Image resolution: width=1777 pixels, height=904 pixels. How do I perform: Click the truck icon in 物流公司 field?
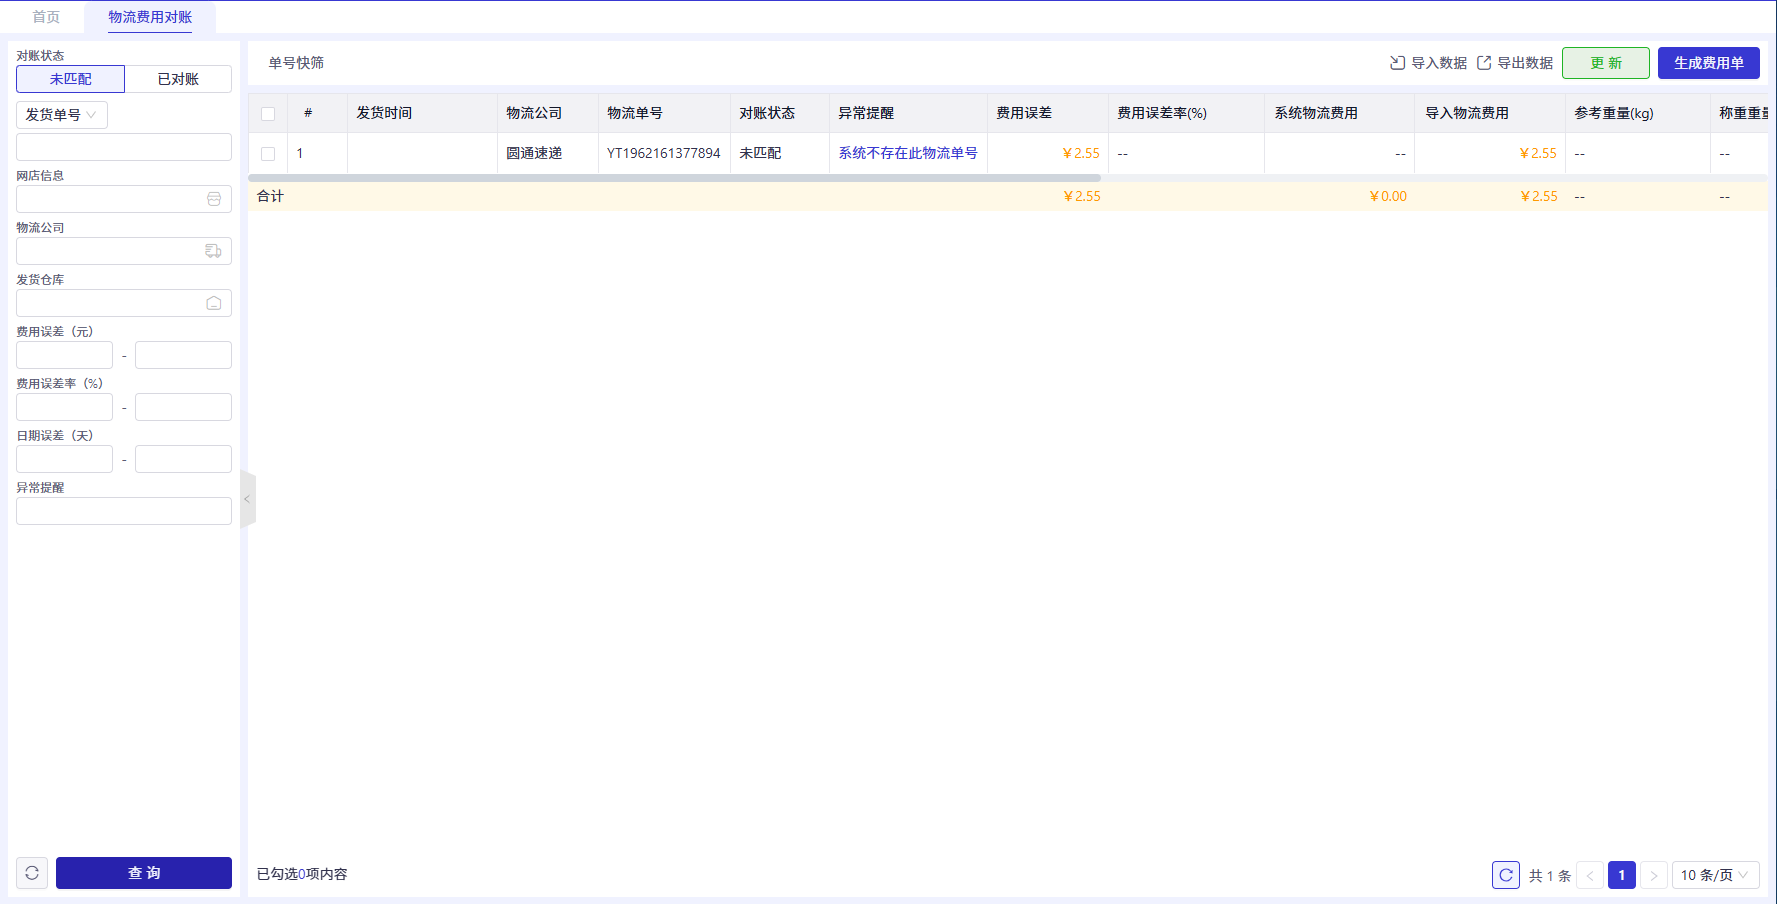tap(214, 251)
